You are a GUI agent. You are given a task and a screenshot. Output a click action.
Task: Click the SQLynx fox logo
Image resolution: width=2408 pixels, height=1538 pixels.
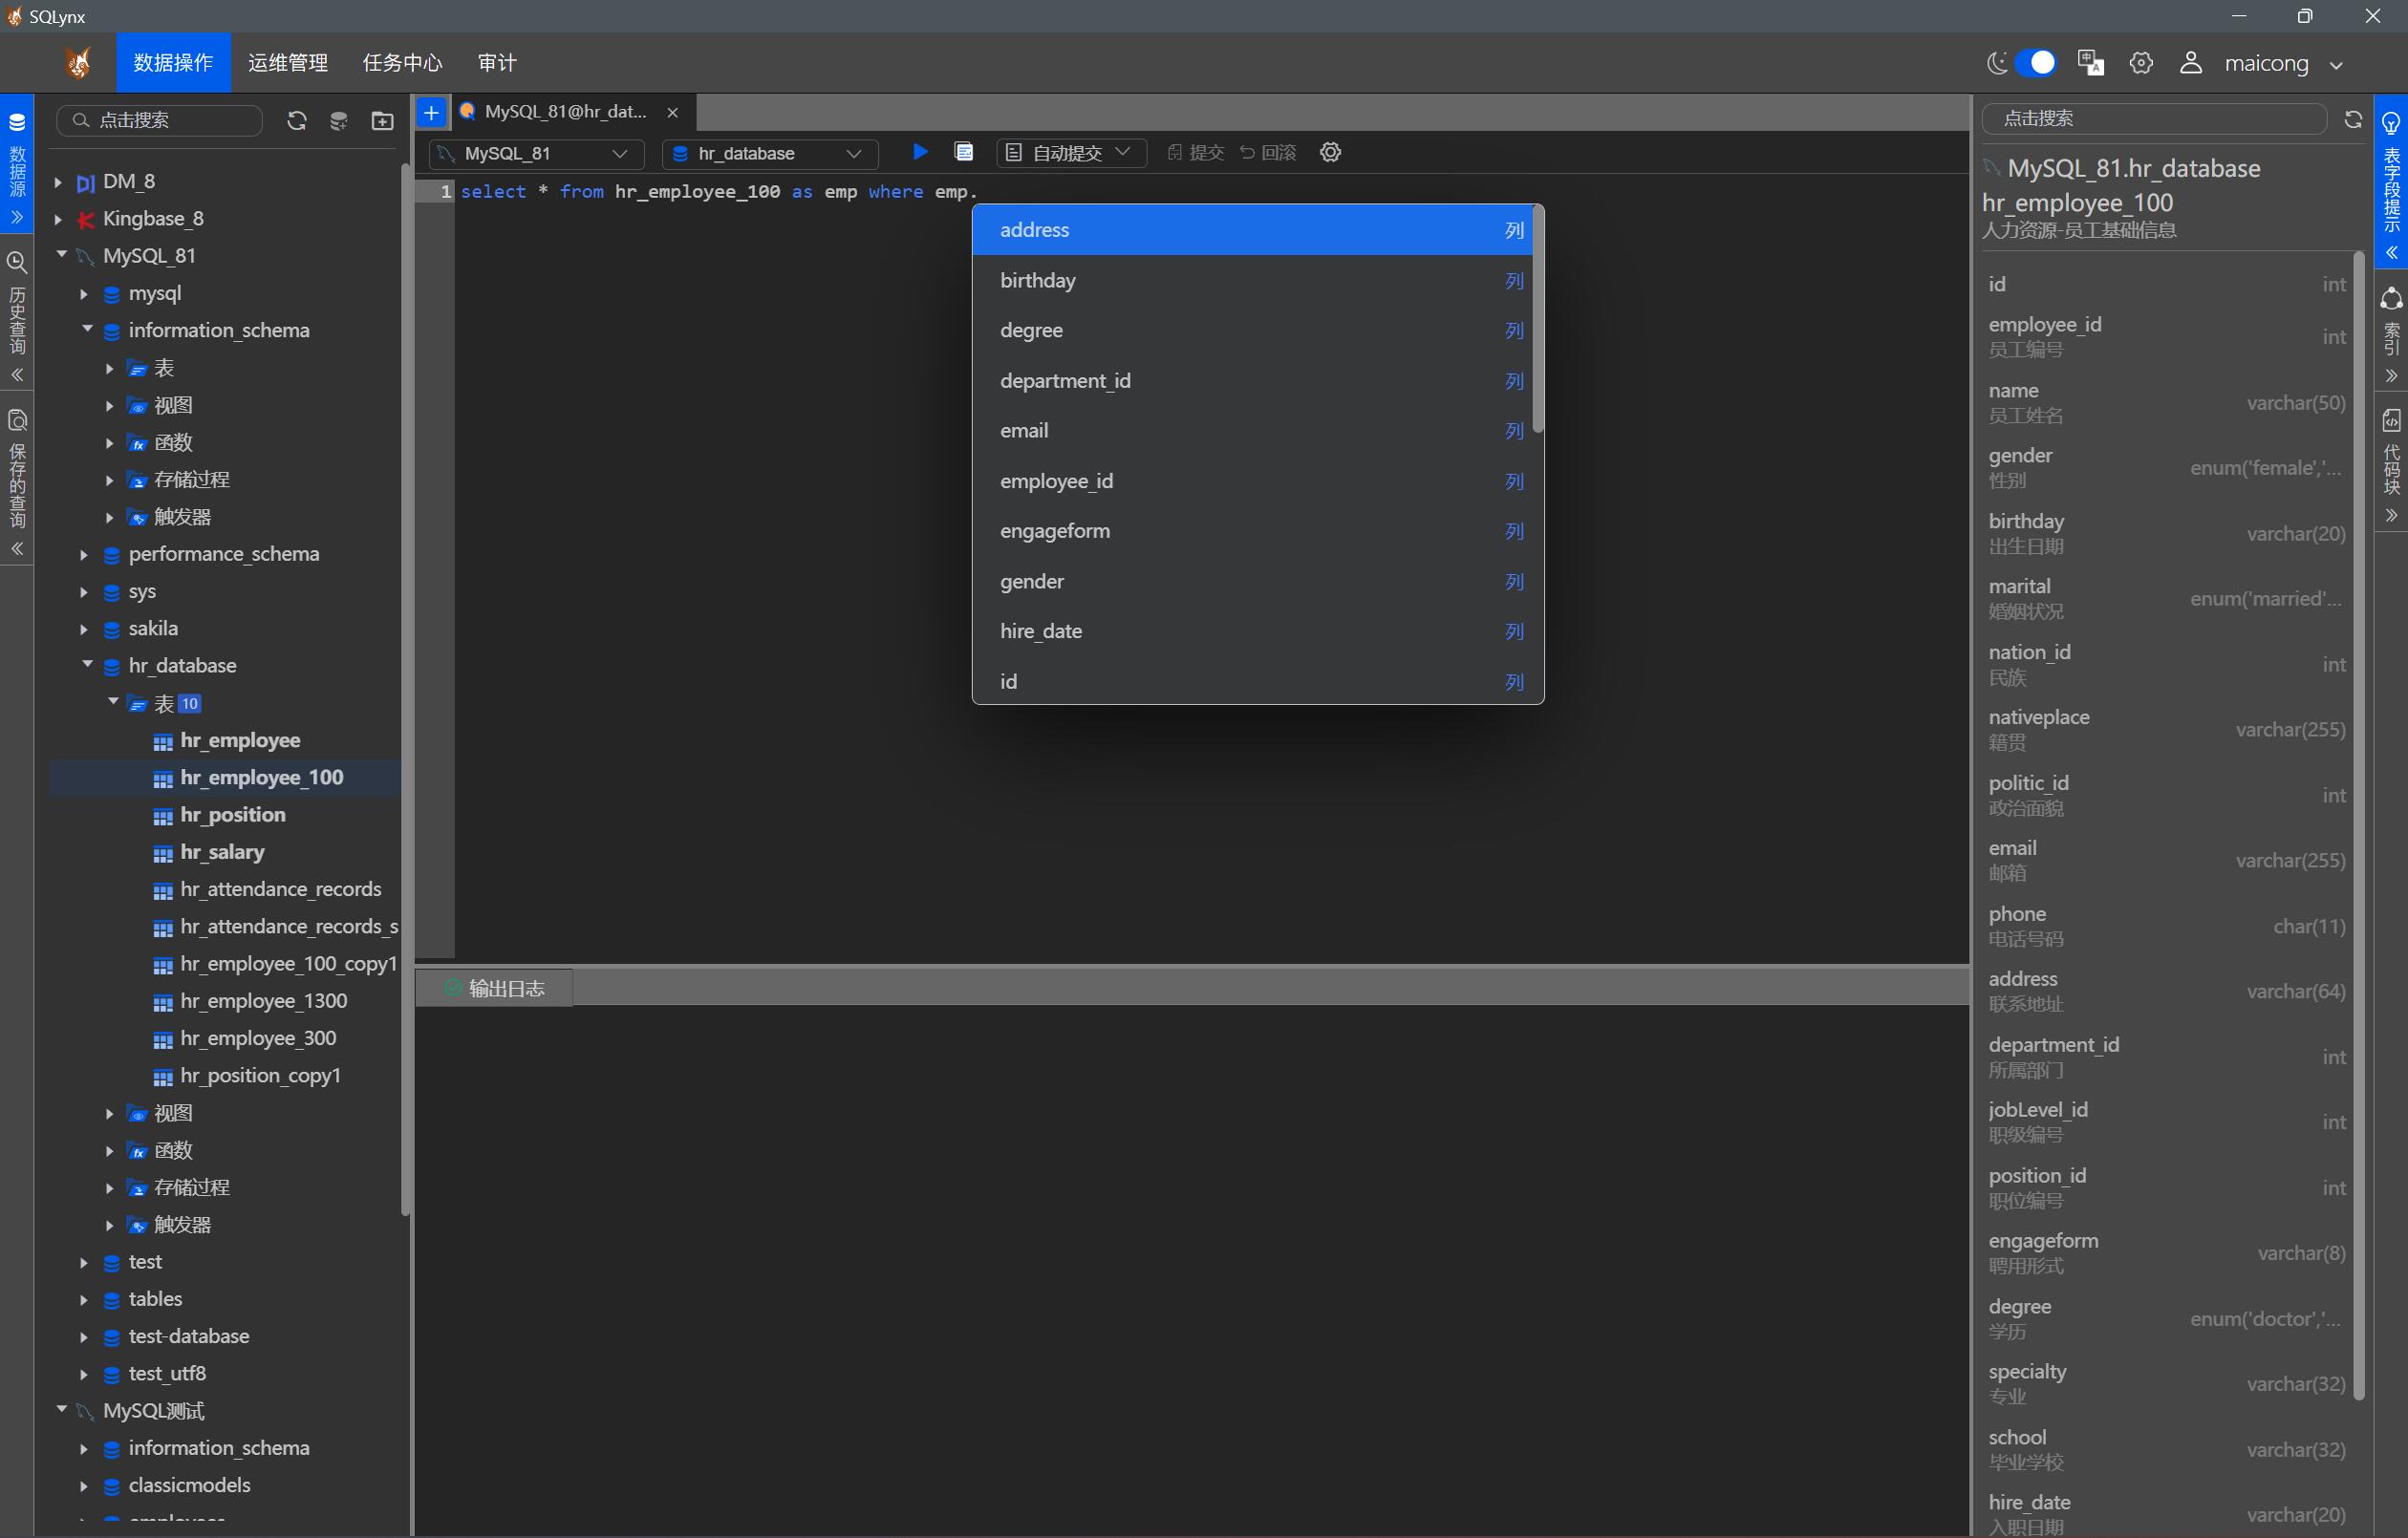tap(78, 63)
